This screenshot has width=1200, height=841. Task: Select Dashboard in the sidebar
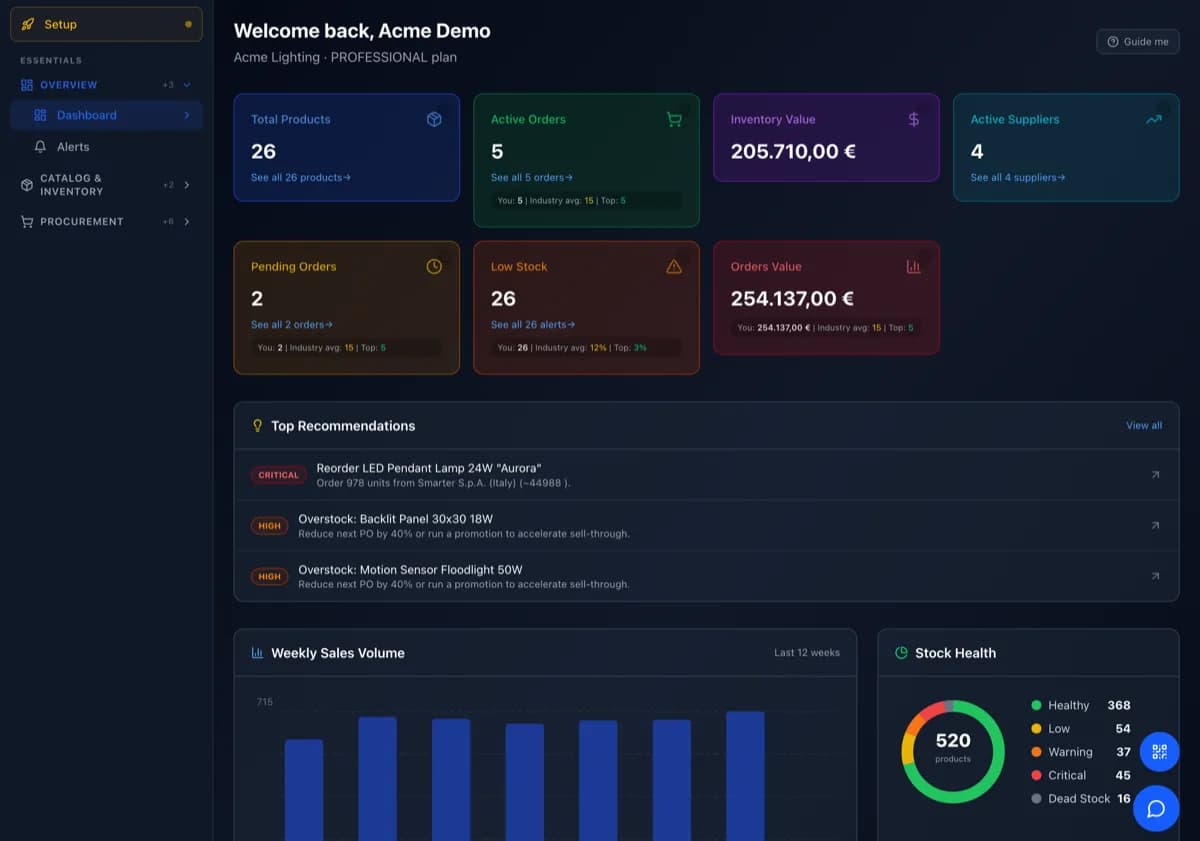click(x=106, y=115)
